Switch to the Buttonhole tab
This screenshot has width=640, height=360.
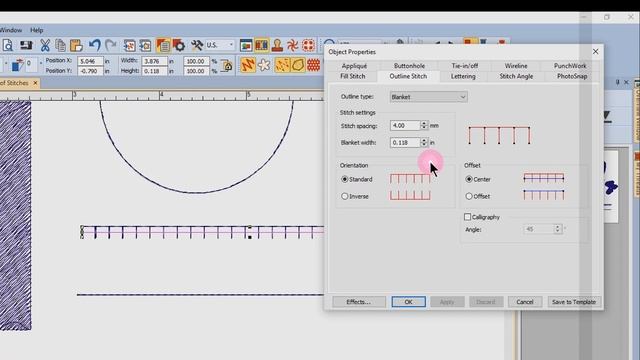pyautogui.click(x=409, y=66)
